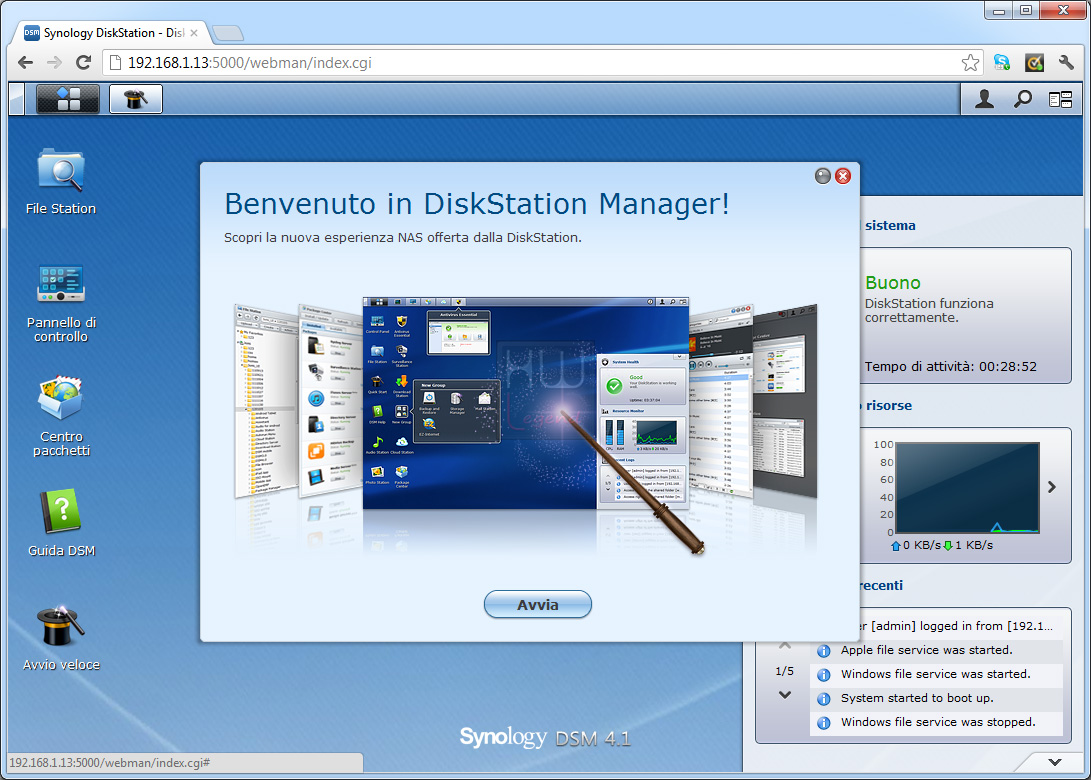Collapse the widgets panel with bottom chevron
The image size is (1091, 780).
tap(1055, 762)
